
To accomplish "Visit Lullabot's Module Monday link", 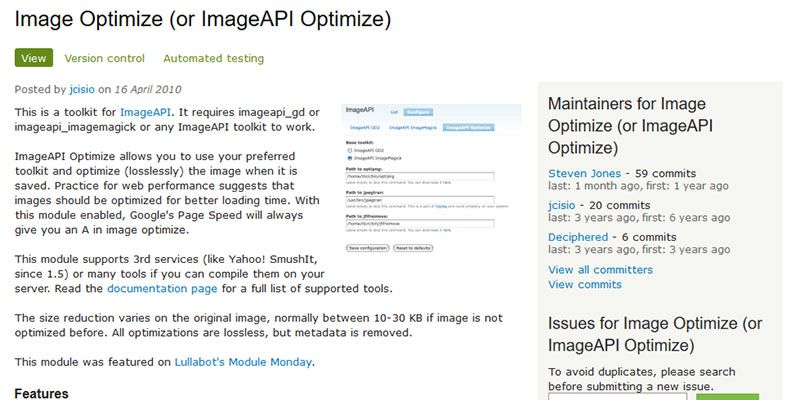I will pos(243,362).
